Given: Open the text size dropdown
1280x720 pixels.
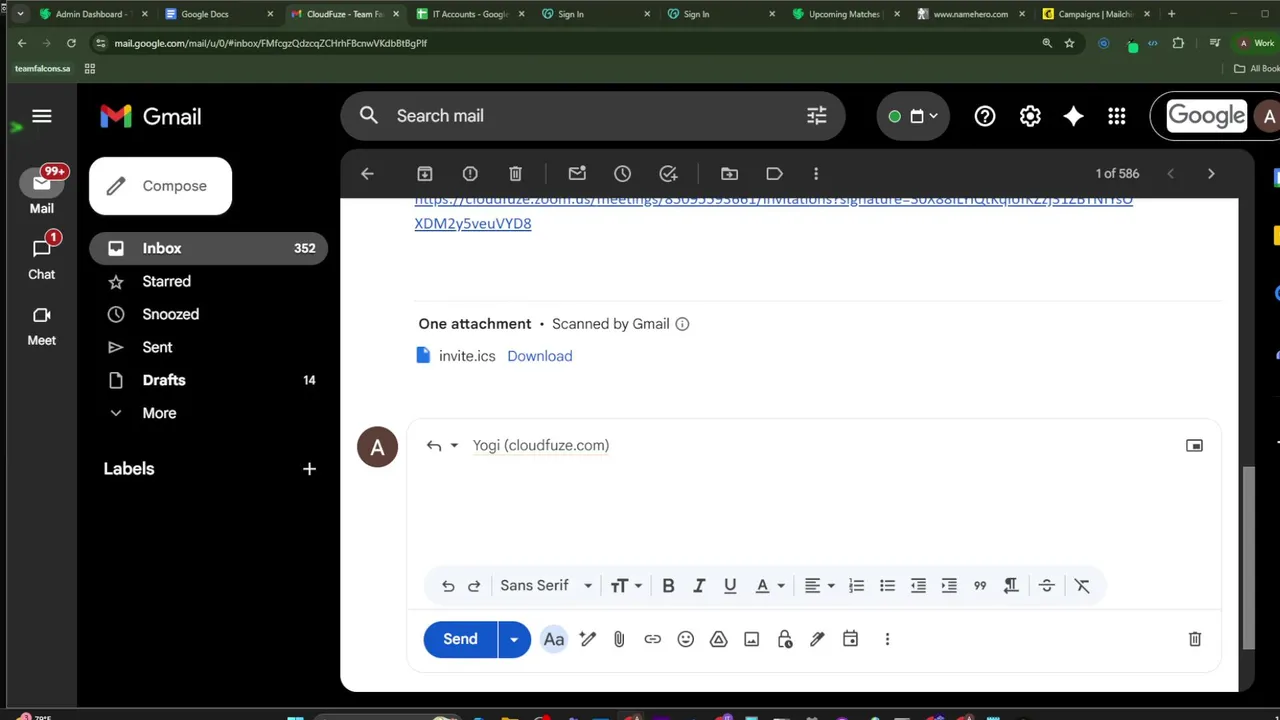Looking at the screenshot, I should (x=626, y=586).
